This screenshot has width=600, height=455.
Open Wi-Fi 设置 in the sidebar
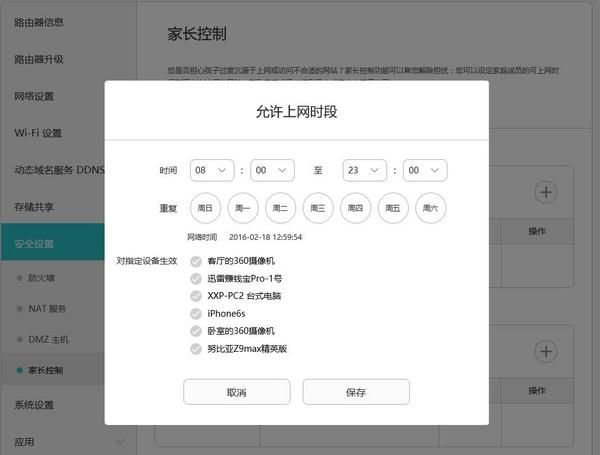pyautogui.click(x=38, y=133)
